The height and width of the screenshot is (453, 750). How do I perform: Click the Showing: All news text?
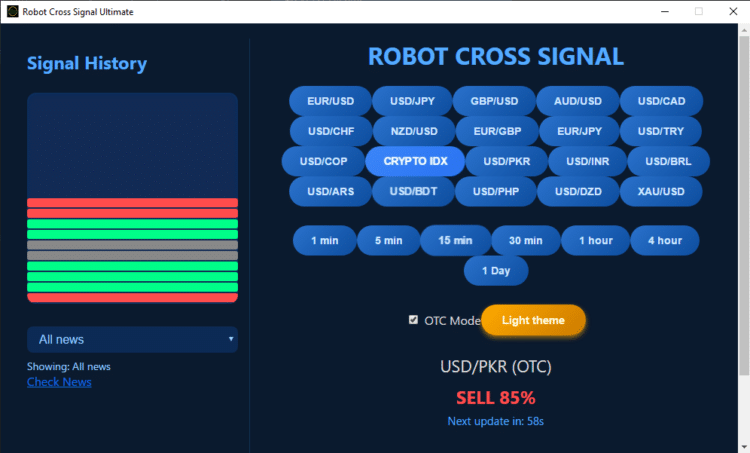[x=69, y=366]
